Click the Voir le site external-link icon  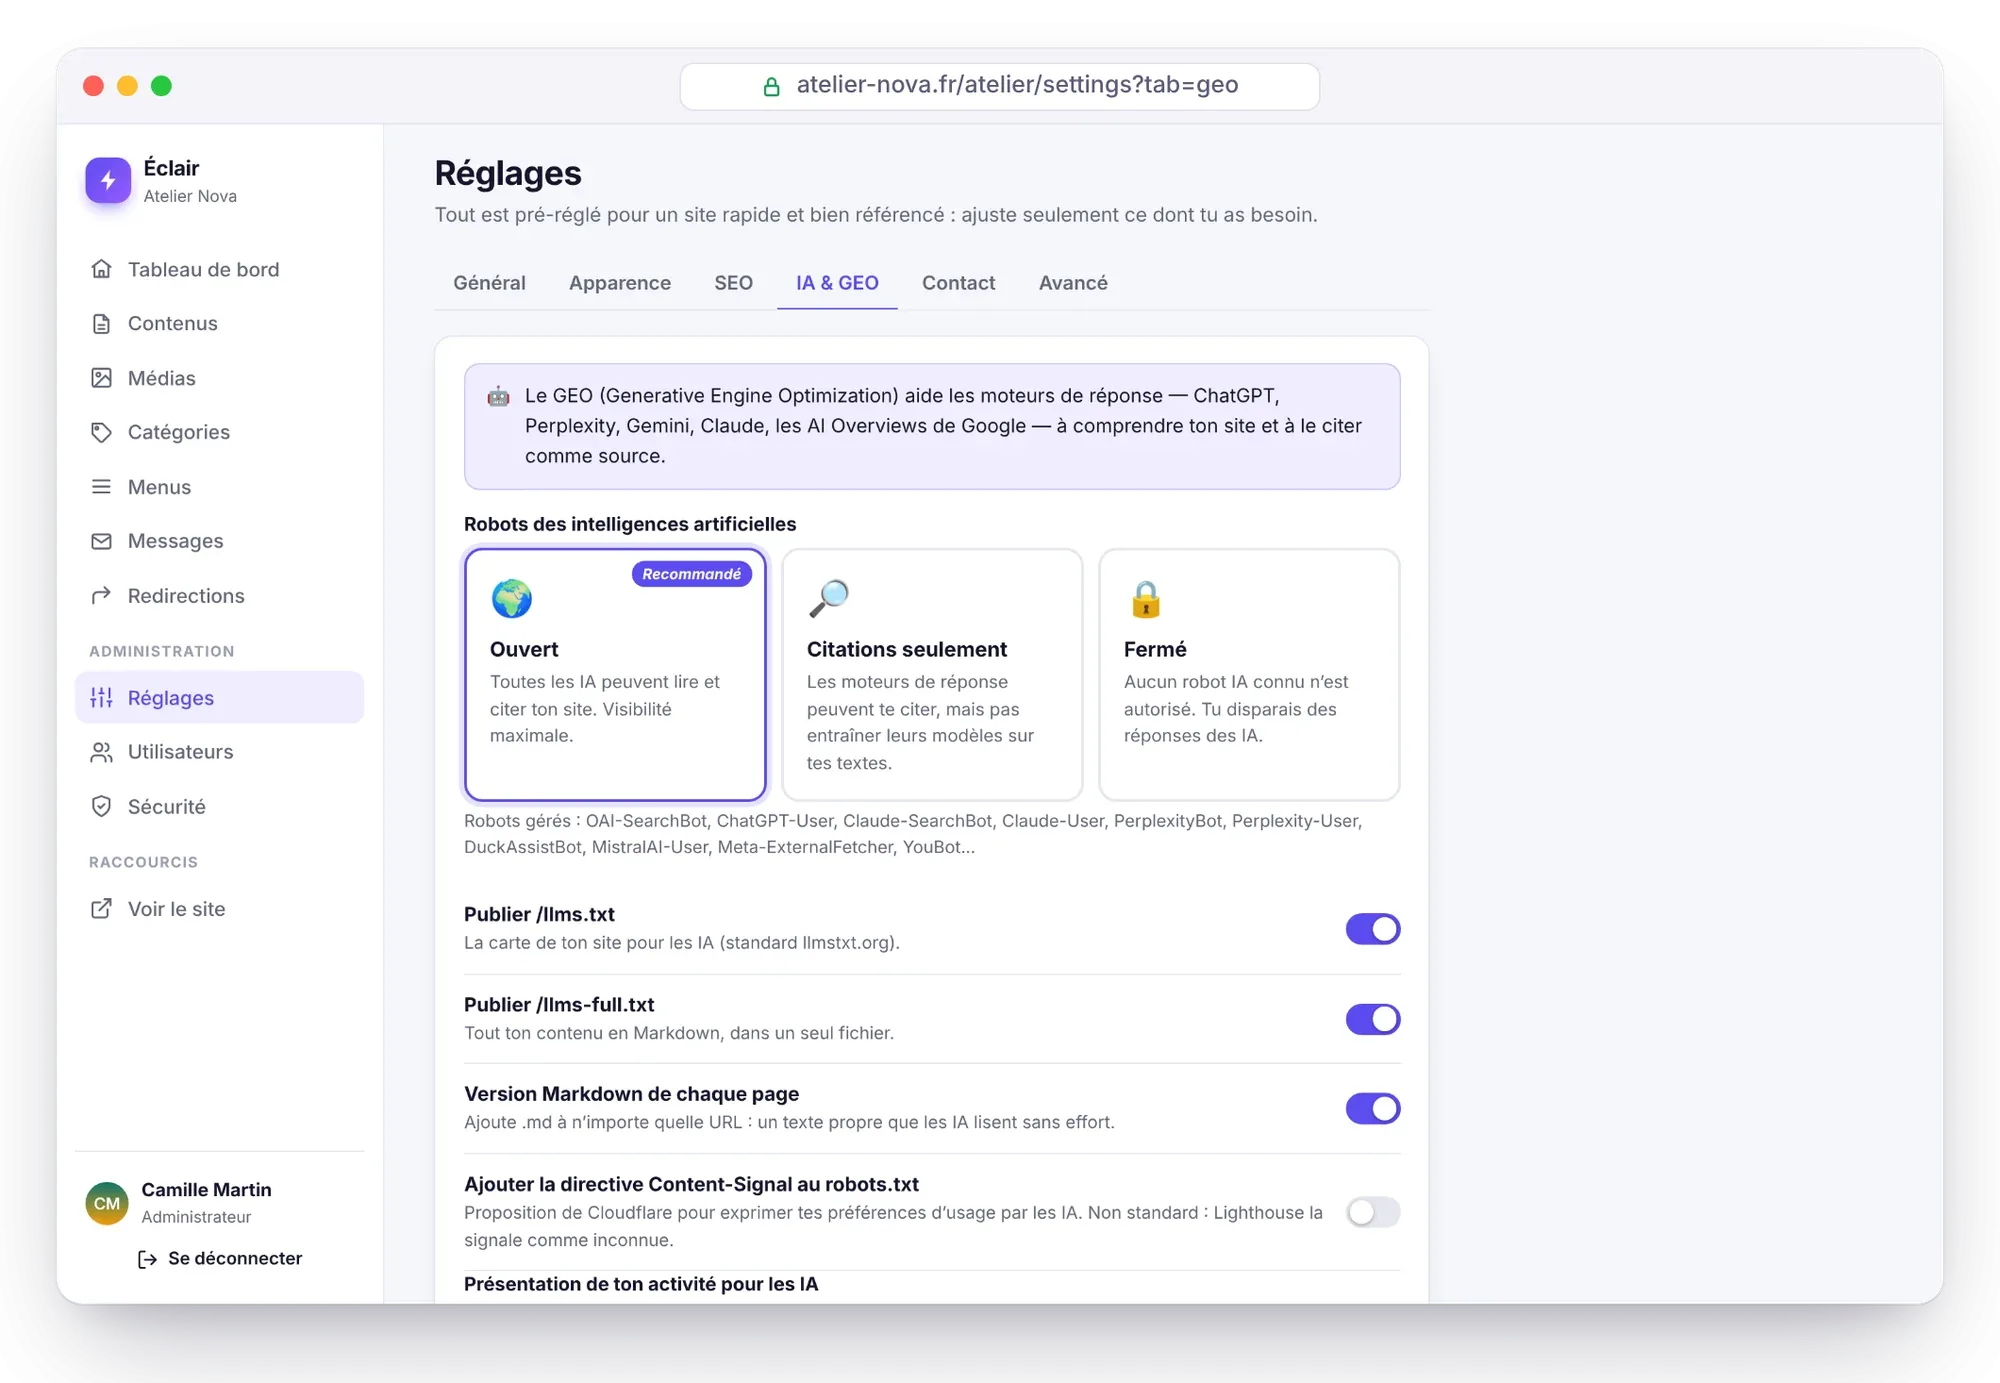[101, 909]
